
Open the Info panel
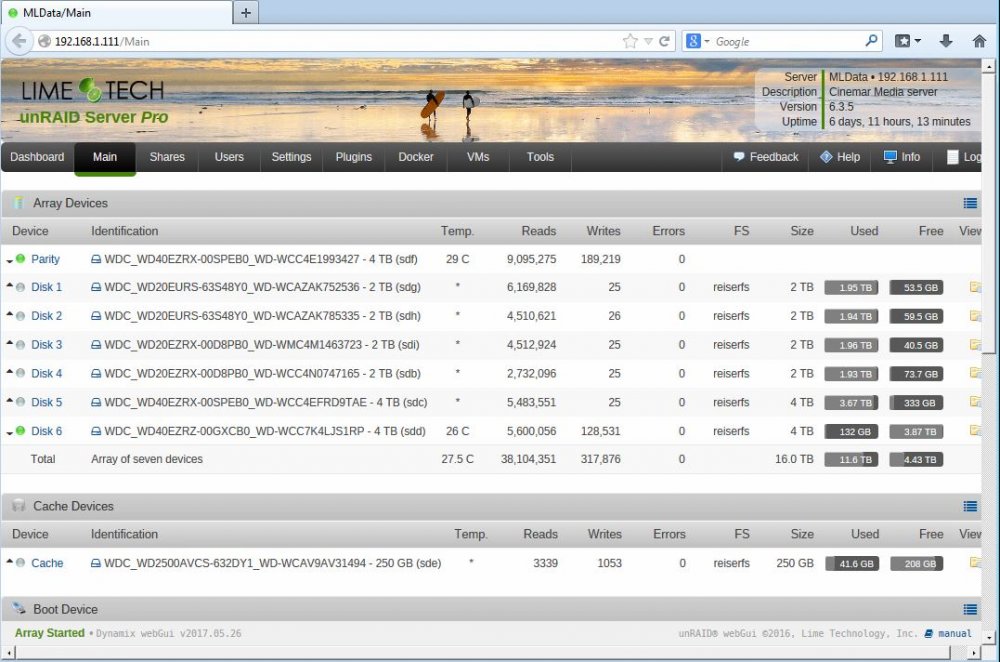902,157
